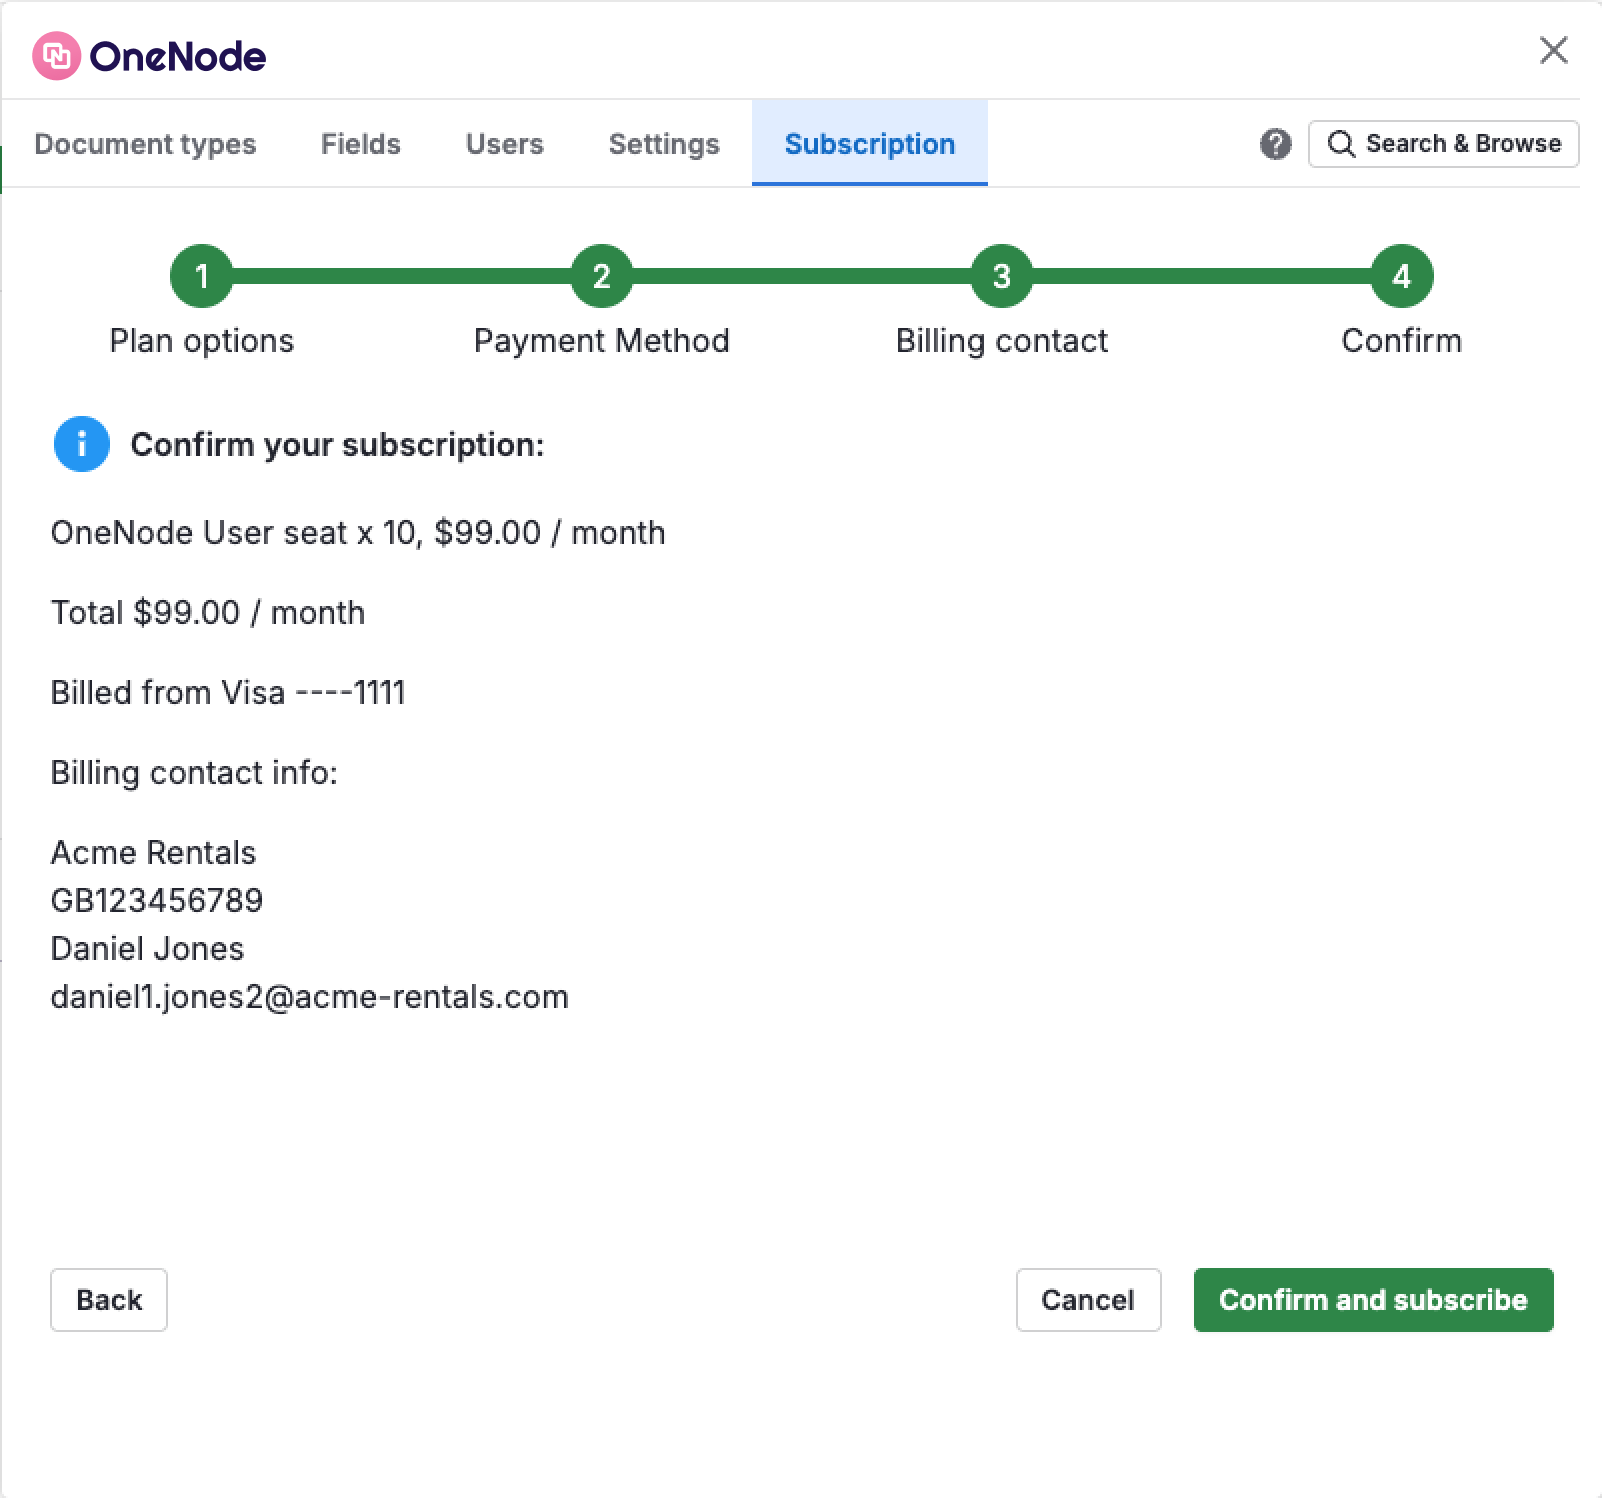The width and height of the screenshot is (1602, 1498).
Task: Go back with the Back button
Action: (109, 1300)
